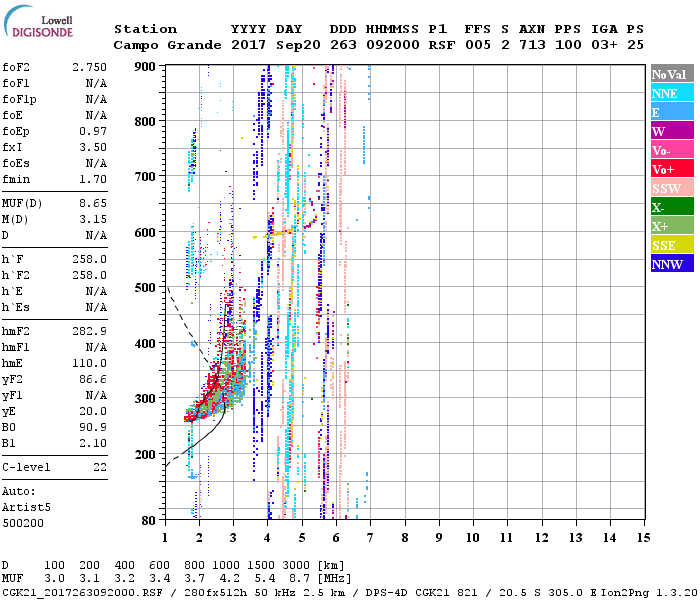Click the foEs N/A value

(x=96, y=163)
